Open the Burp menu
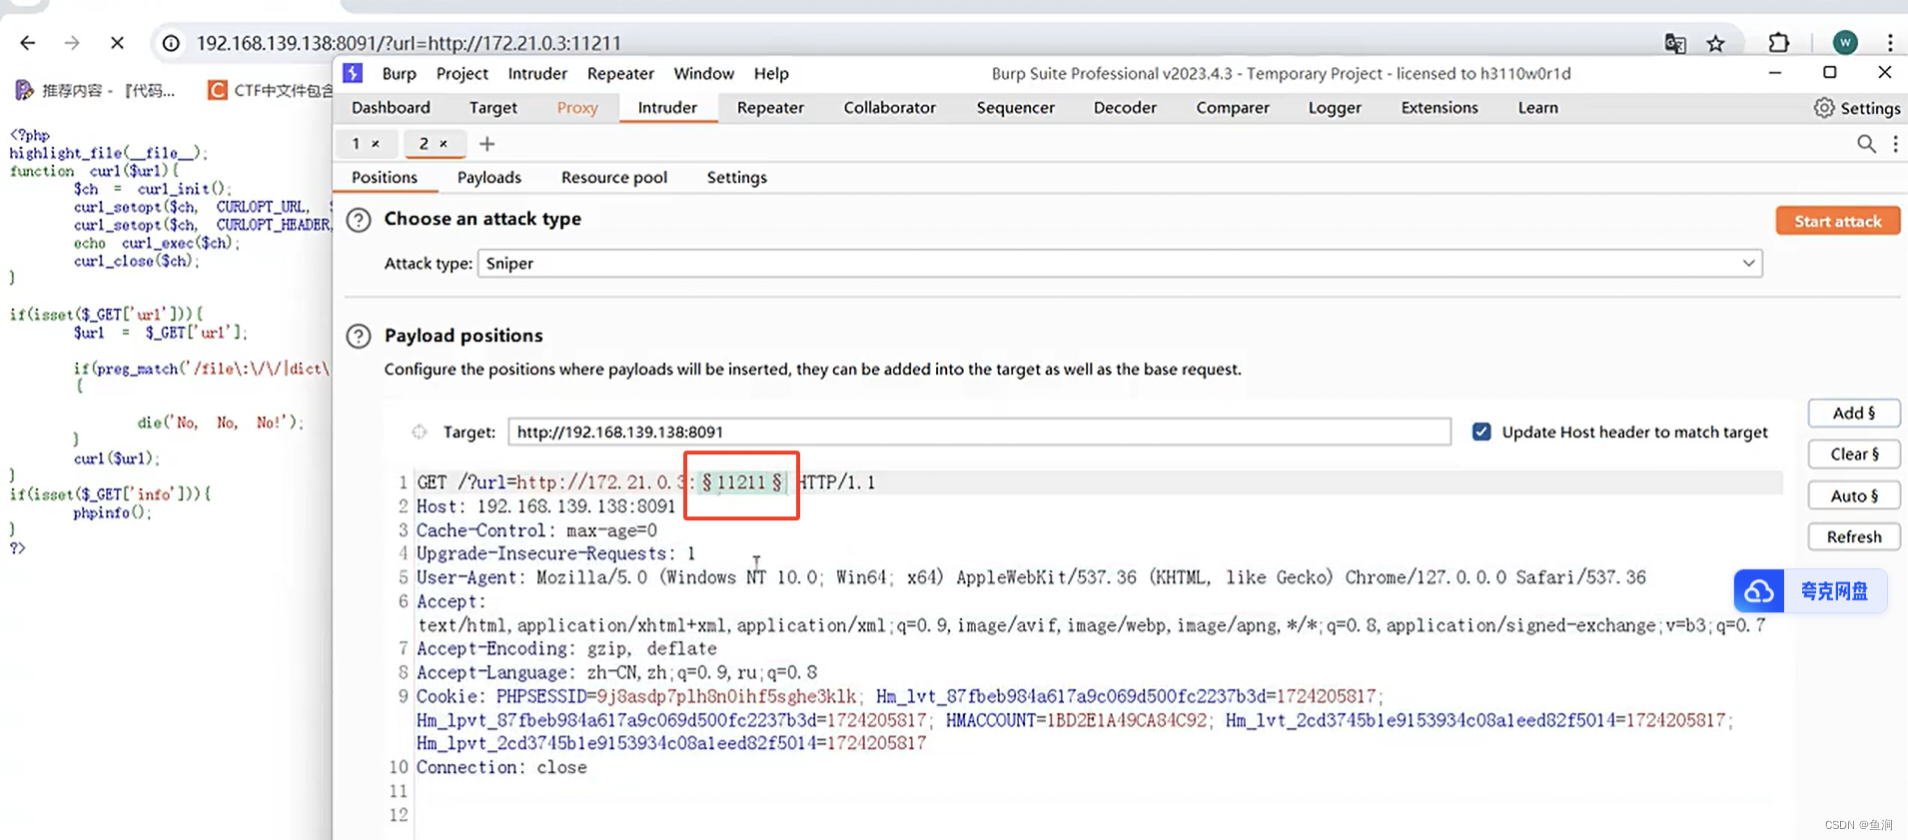1908x840 pixels. [399, 73]
